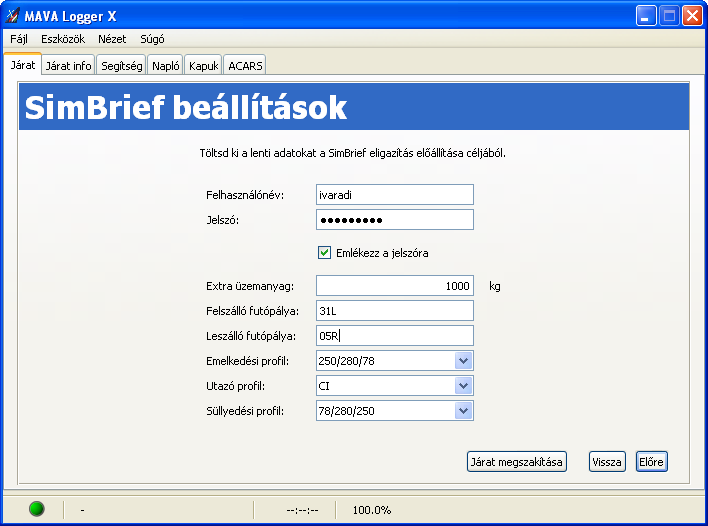Toggle the Emlékezz a jelszóra checkbox
The image size is (708, 526).
324,252
